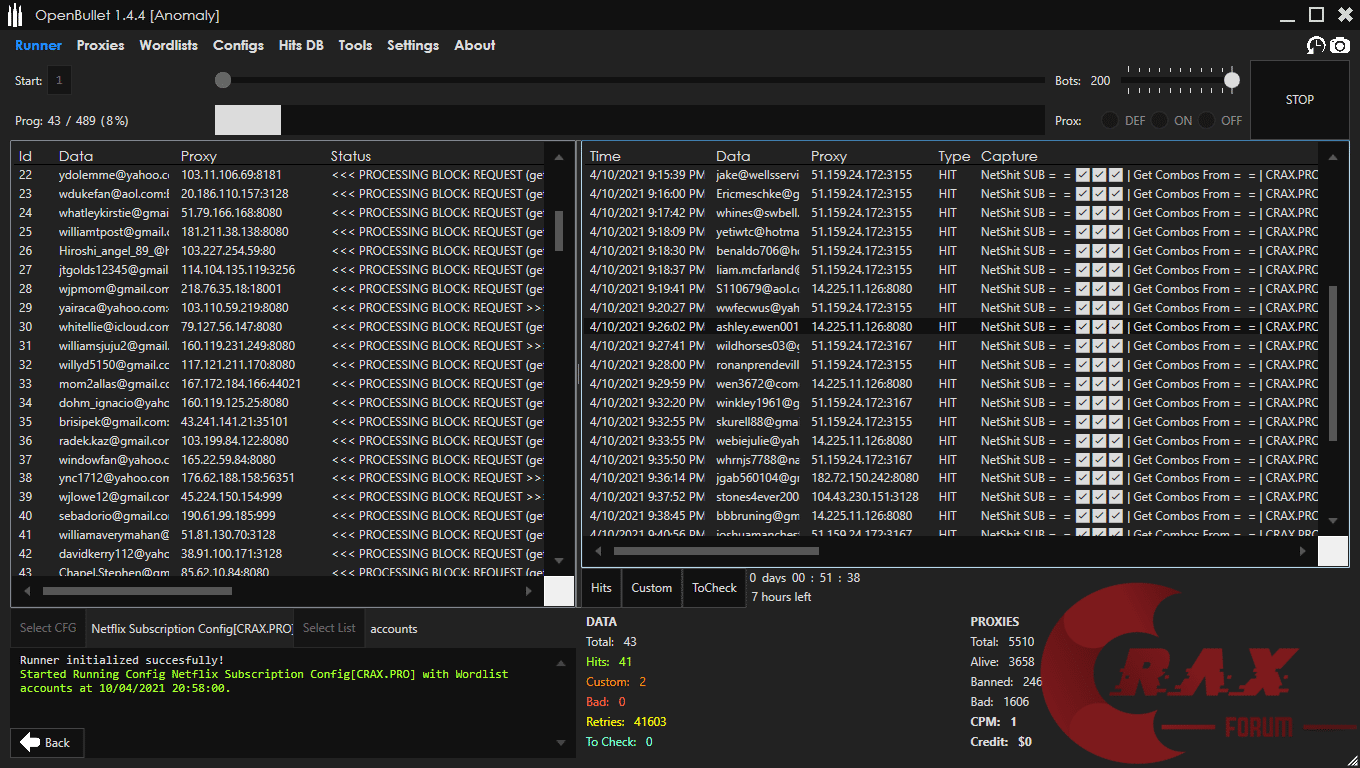Sort by the Id column header
This screenshot has height=768, width=1360.
pyautogui.click(x=26, y=156)
